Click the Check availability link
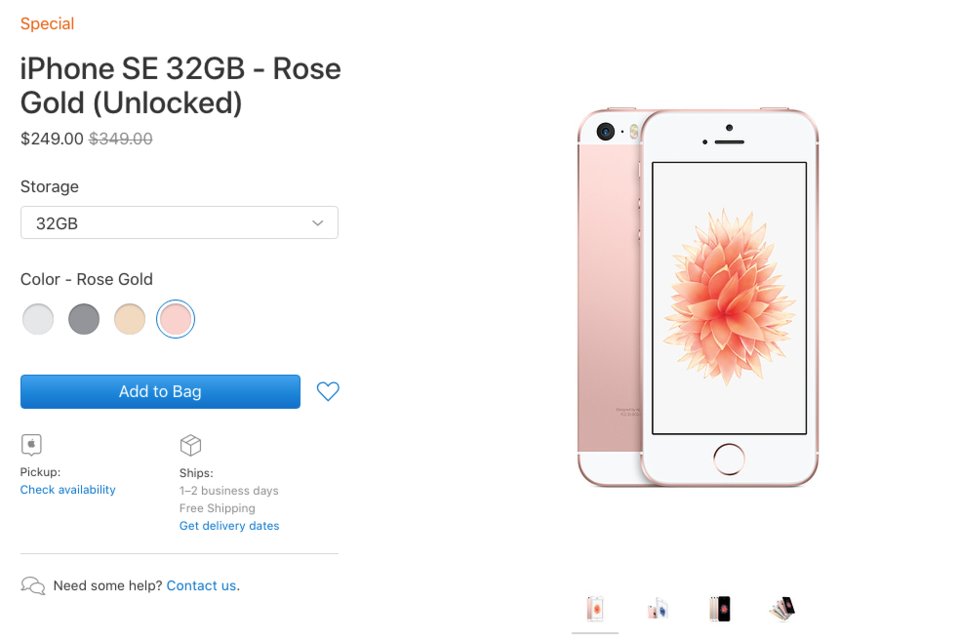960x641 pixels. point(68,490)
